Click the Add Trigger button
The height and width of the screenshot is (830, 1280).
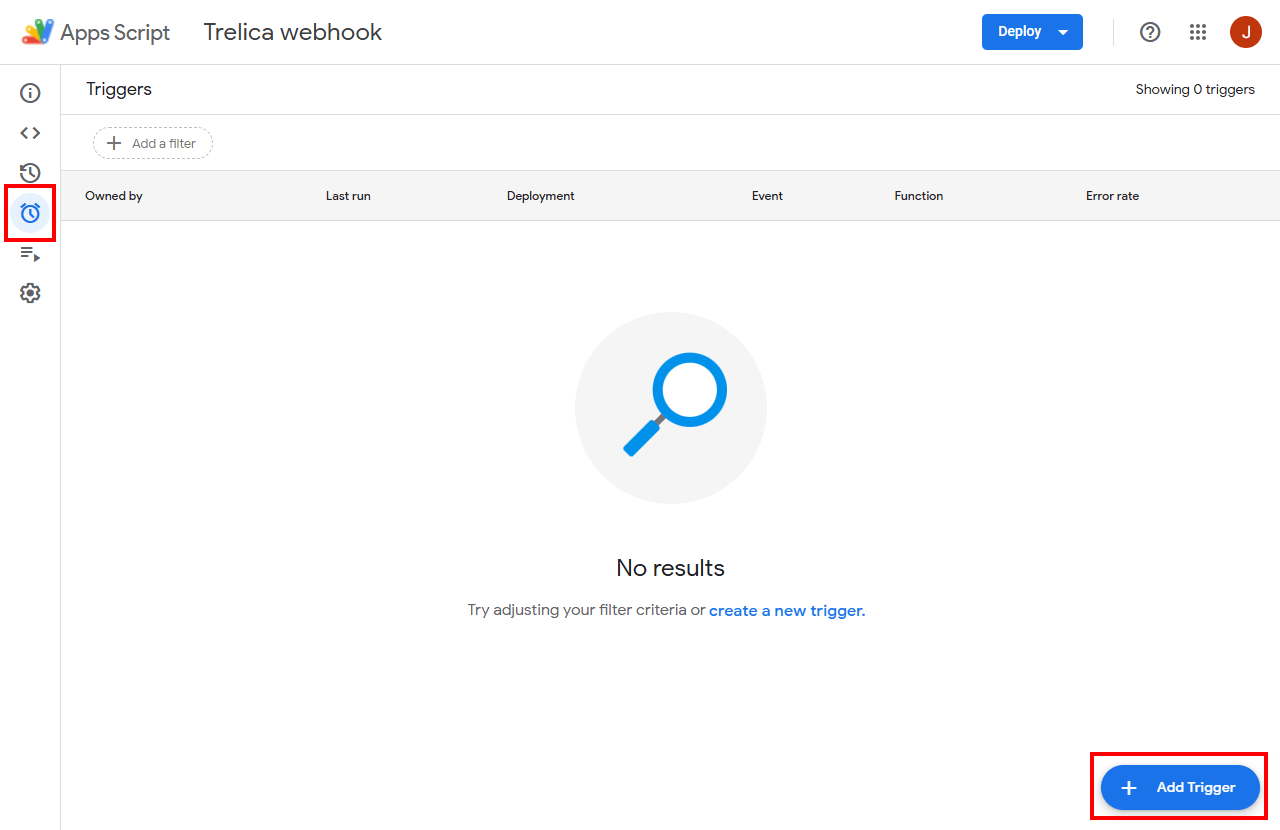point(1180,788)
